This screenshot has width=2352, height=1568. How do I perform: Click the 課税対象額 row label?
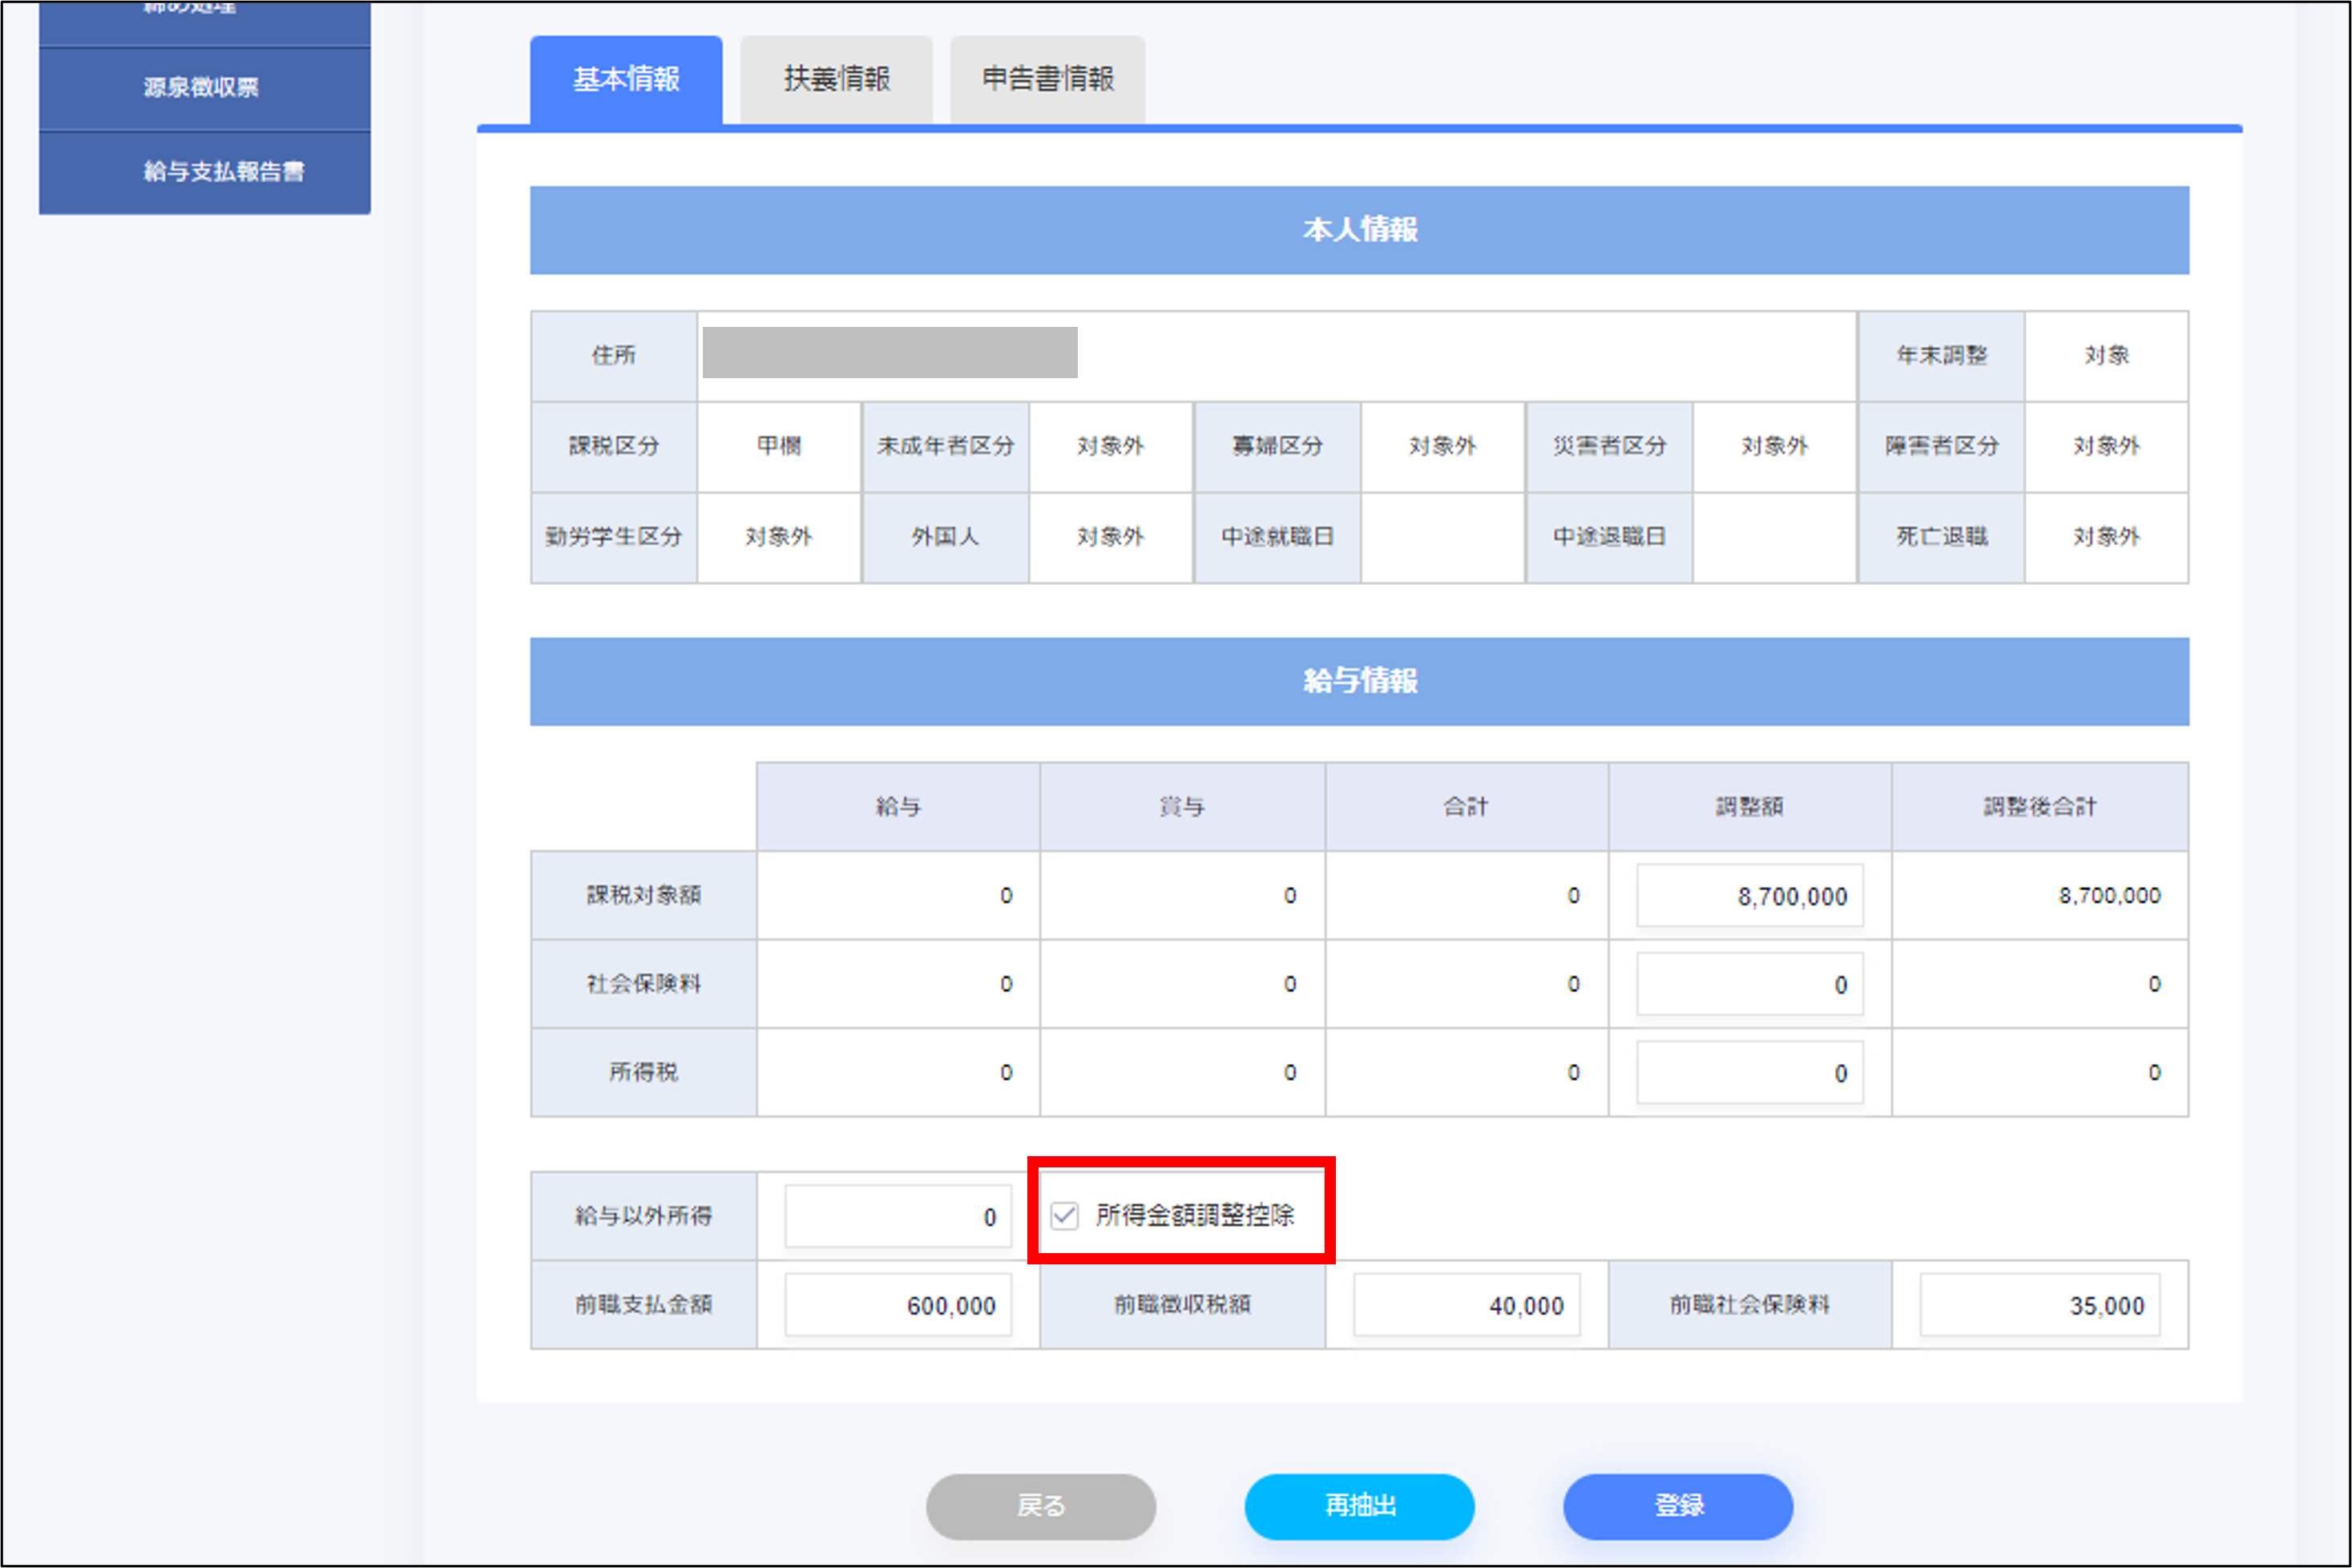(x=644, y=895)
